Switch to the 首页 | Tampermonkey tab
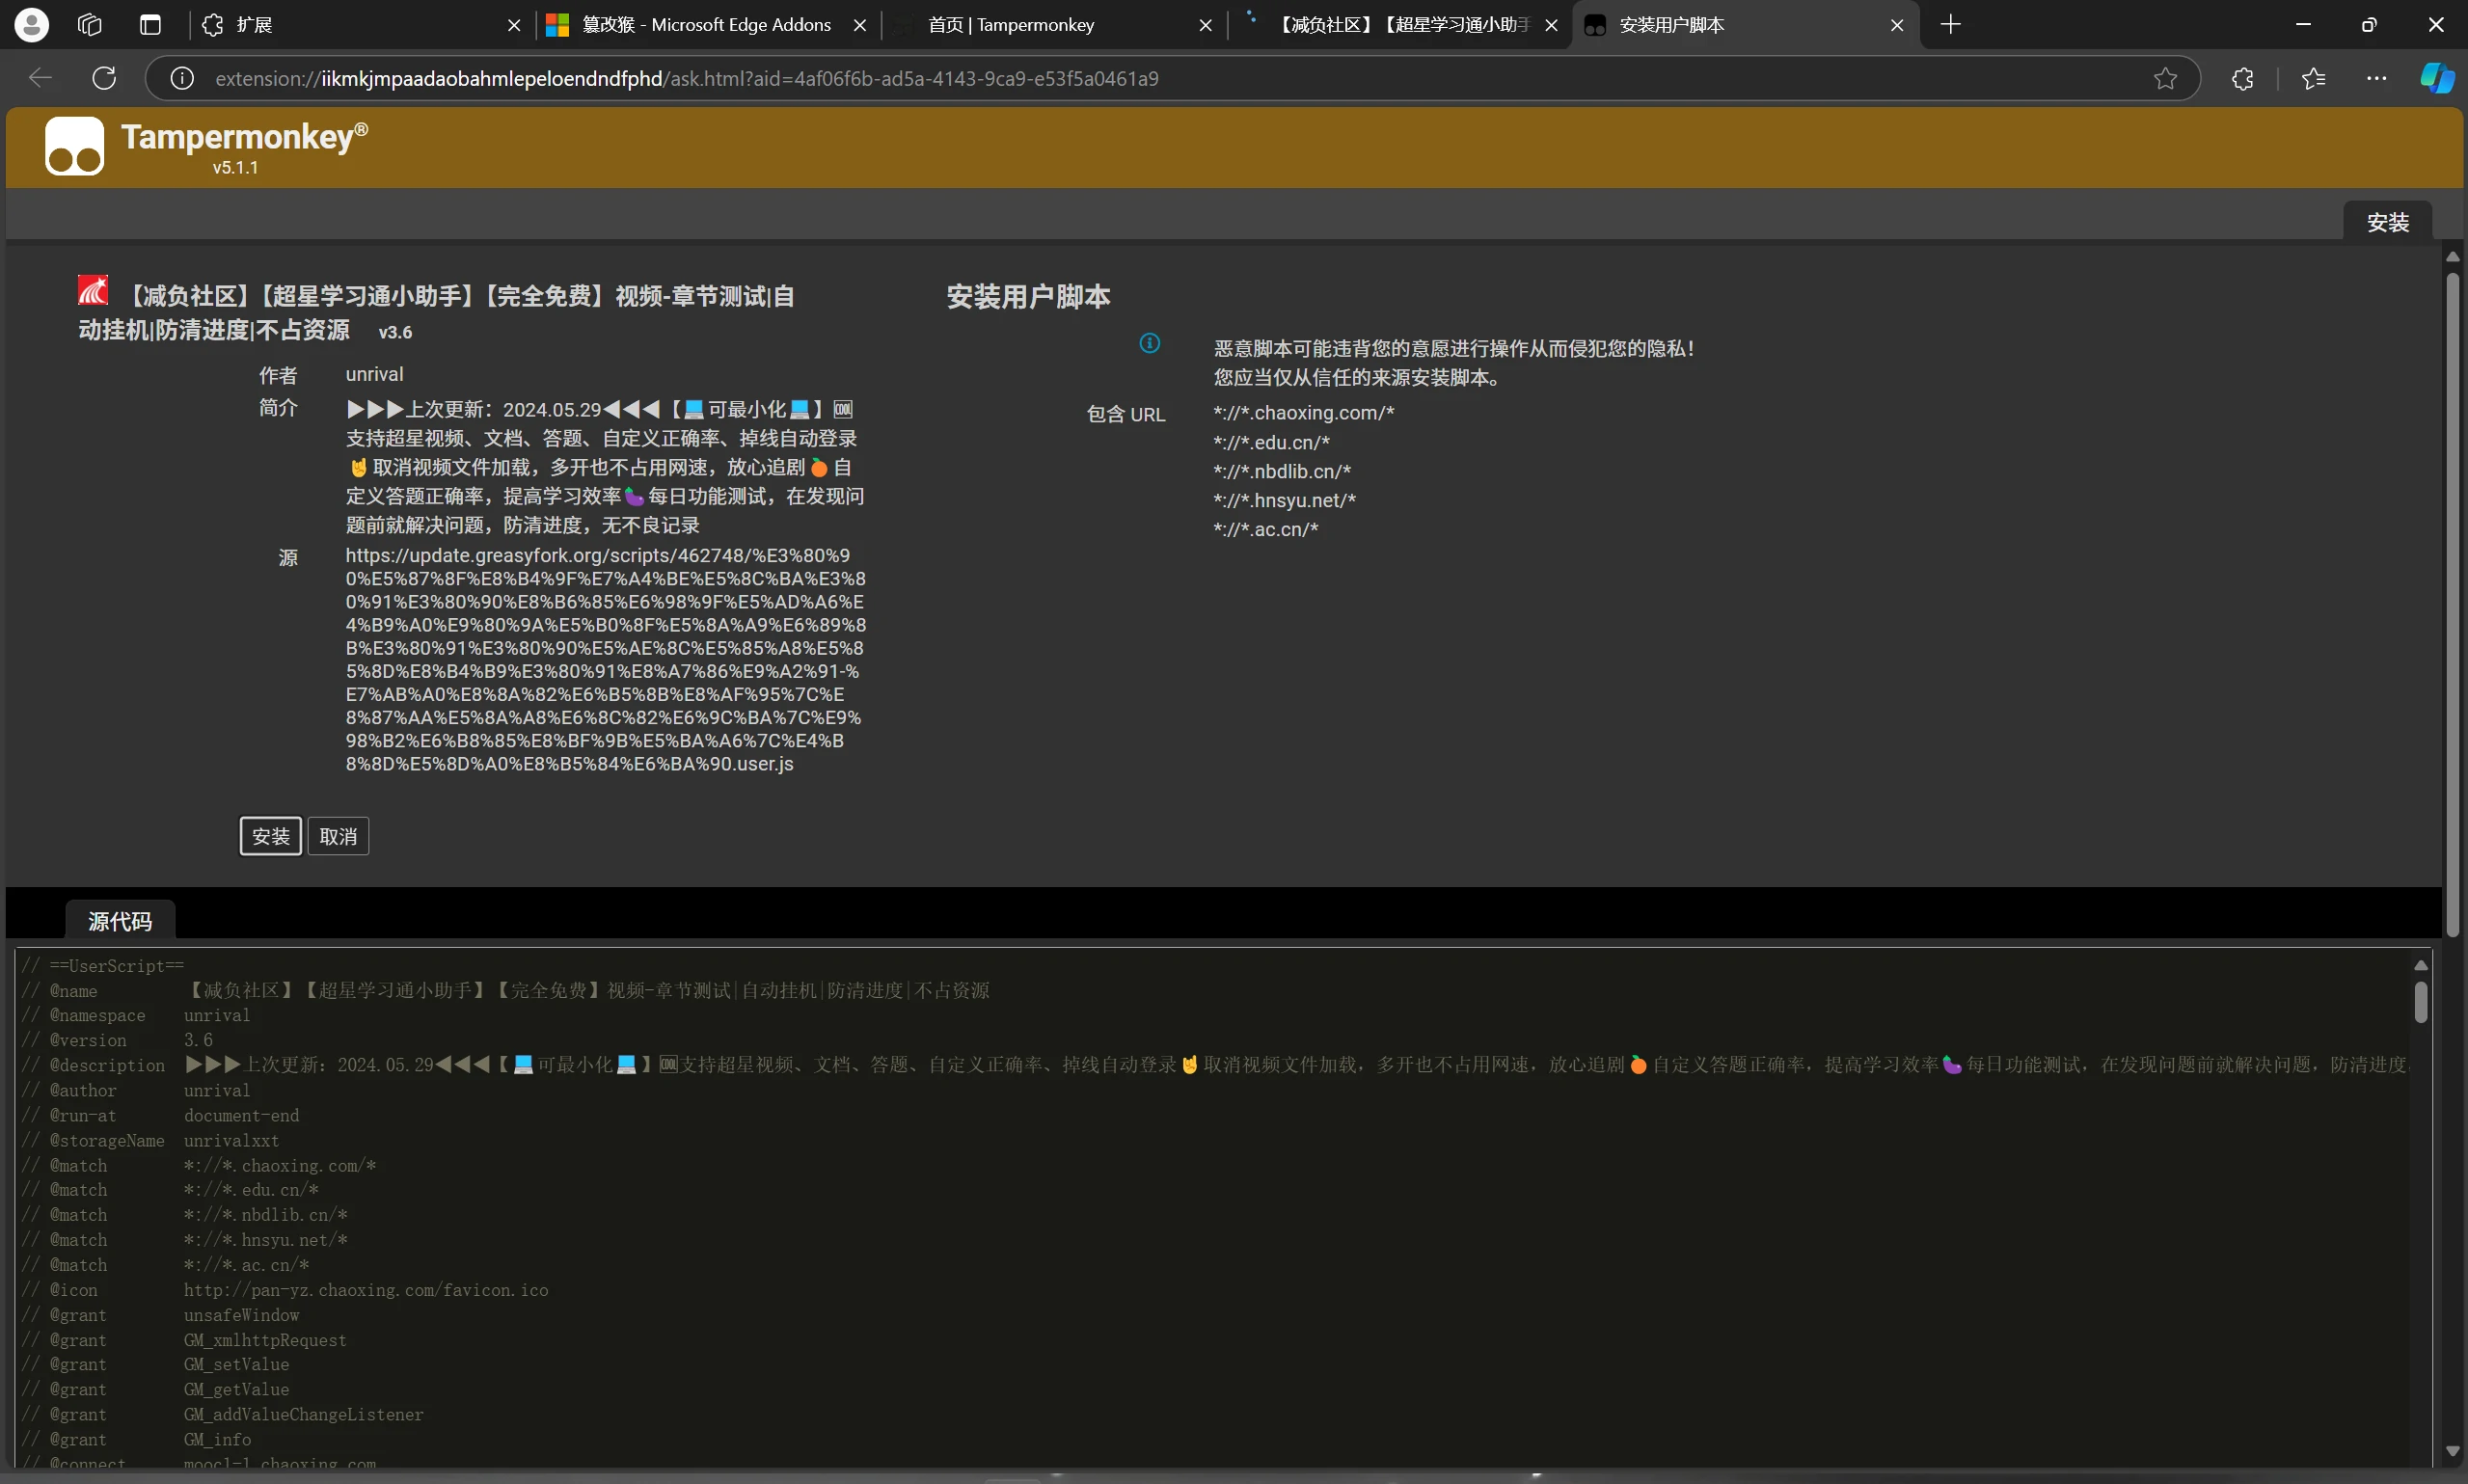Screen dimensions: 2468x1484 click(1010, 25)
